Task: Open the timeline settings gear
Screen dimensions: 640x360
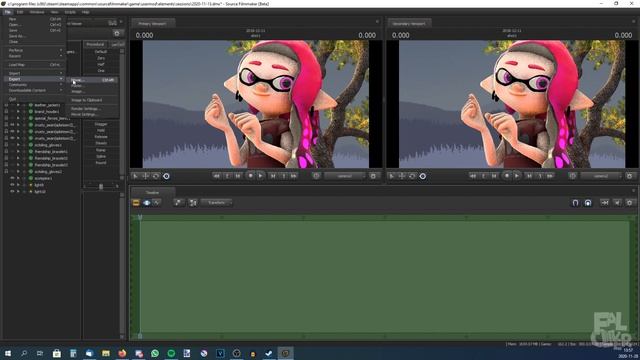Action: pos(630,202)
